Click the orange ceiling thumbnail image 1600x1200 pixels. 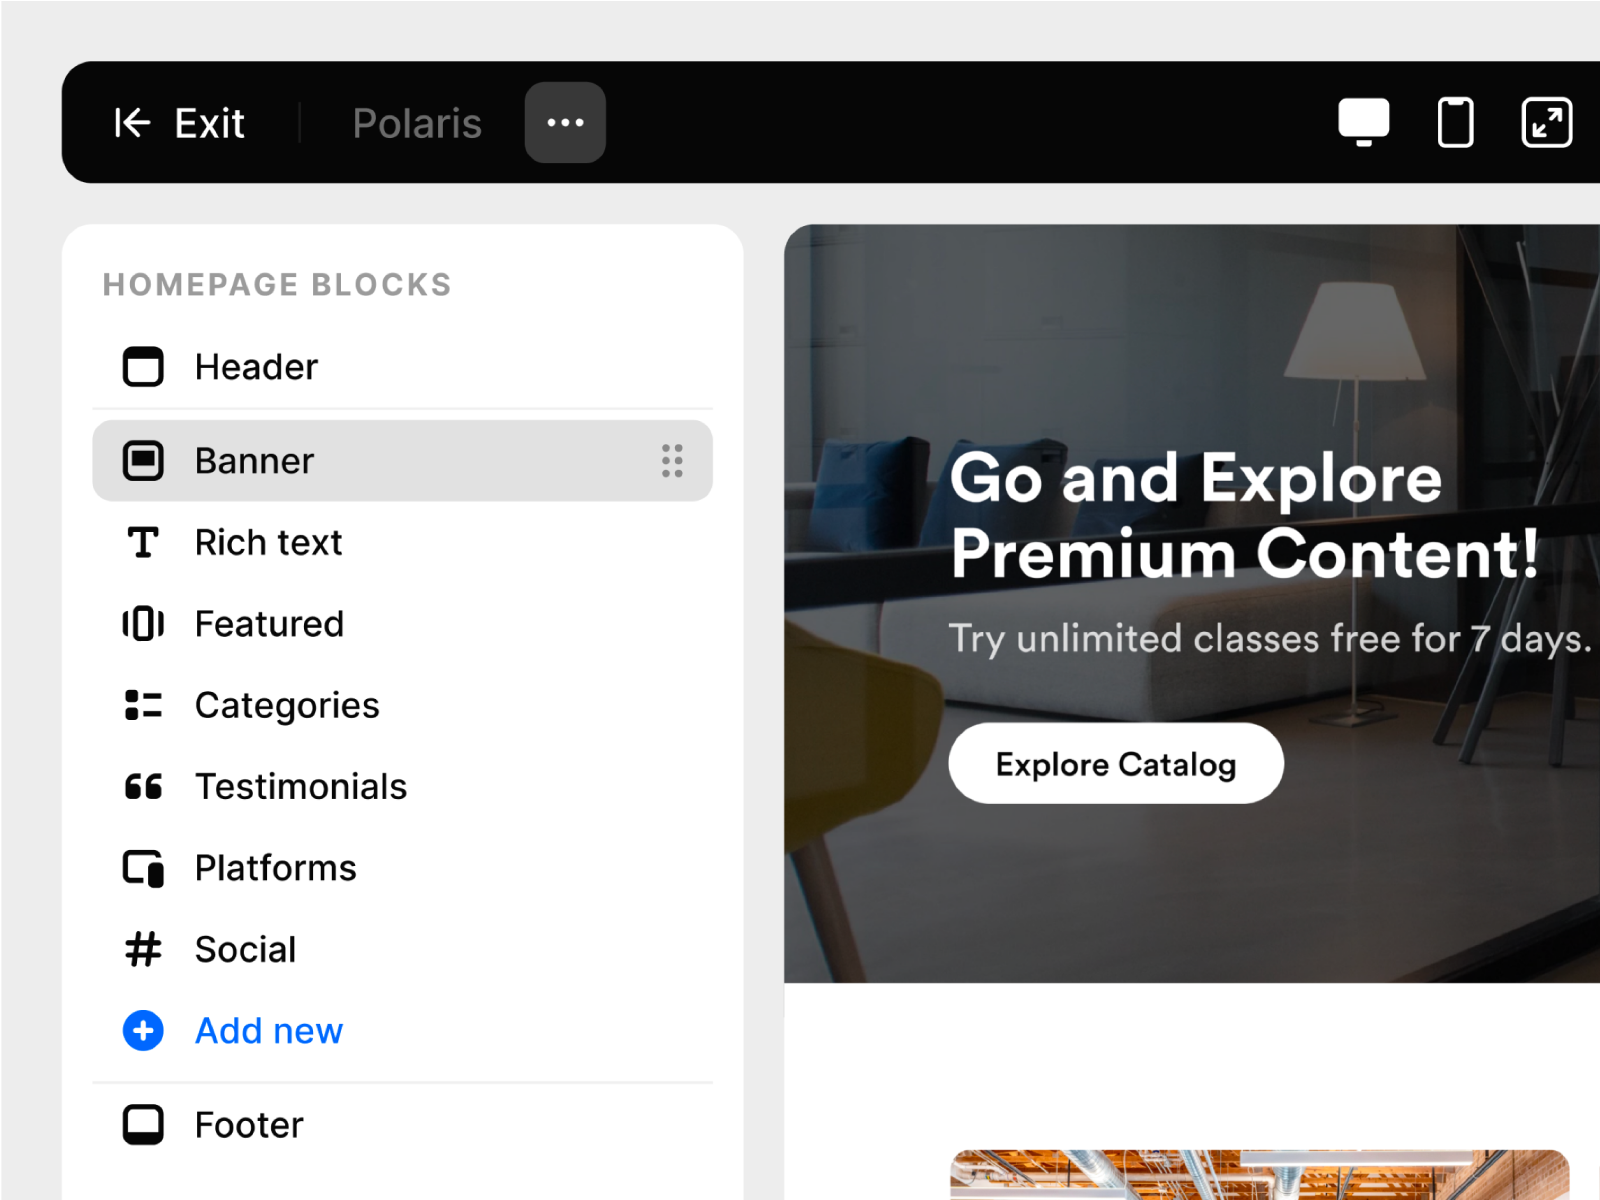[x=1259, y=1174]
